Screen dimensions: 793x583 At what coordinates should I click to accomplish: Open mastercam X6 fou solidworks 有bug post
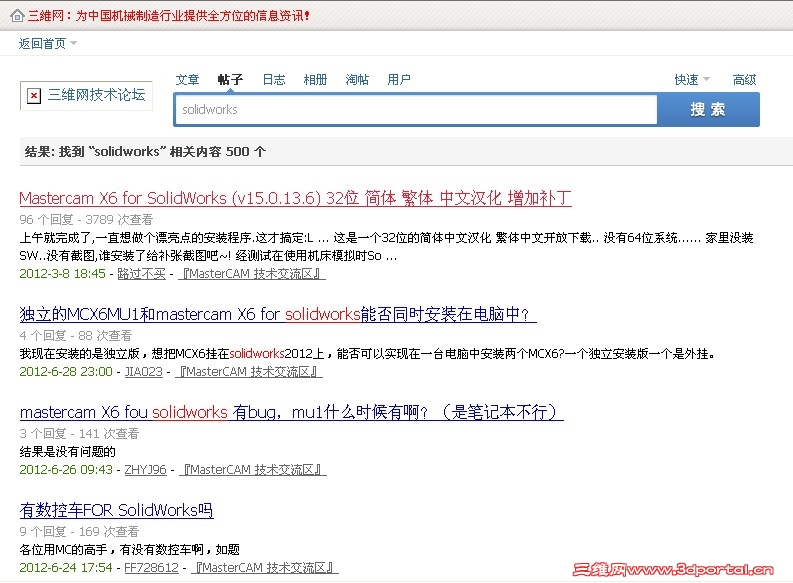click(x=291, y=412)
